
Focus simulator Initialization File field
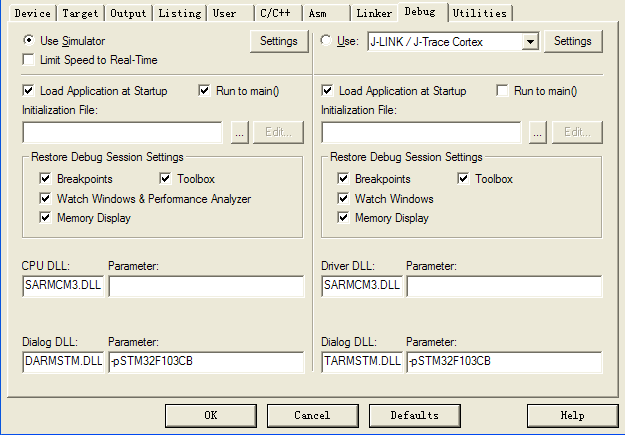122,132
